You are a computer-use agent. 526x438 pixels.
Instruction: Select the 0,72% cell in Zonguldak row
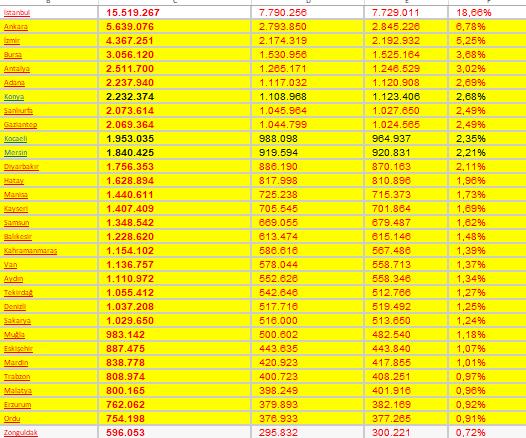coord(487,432)
